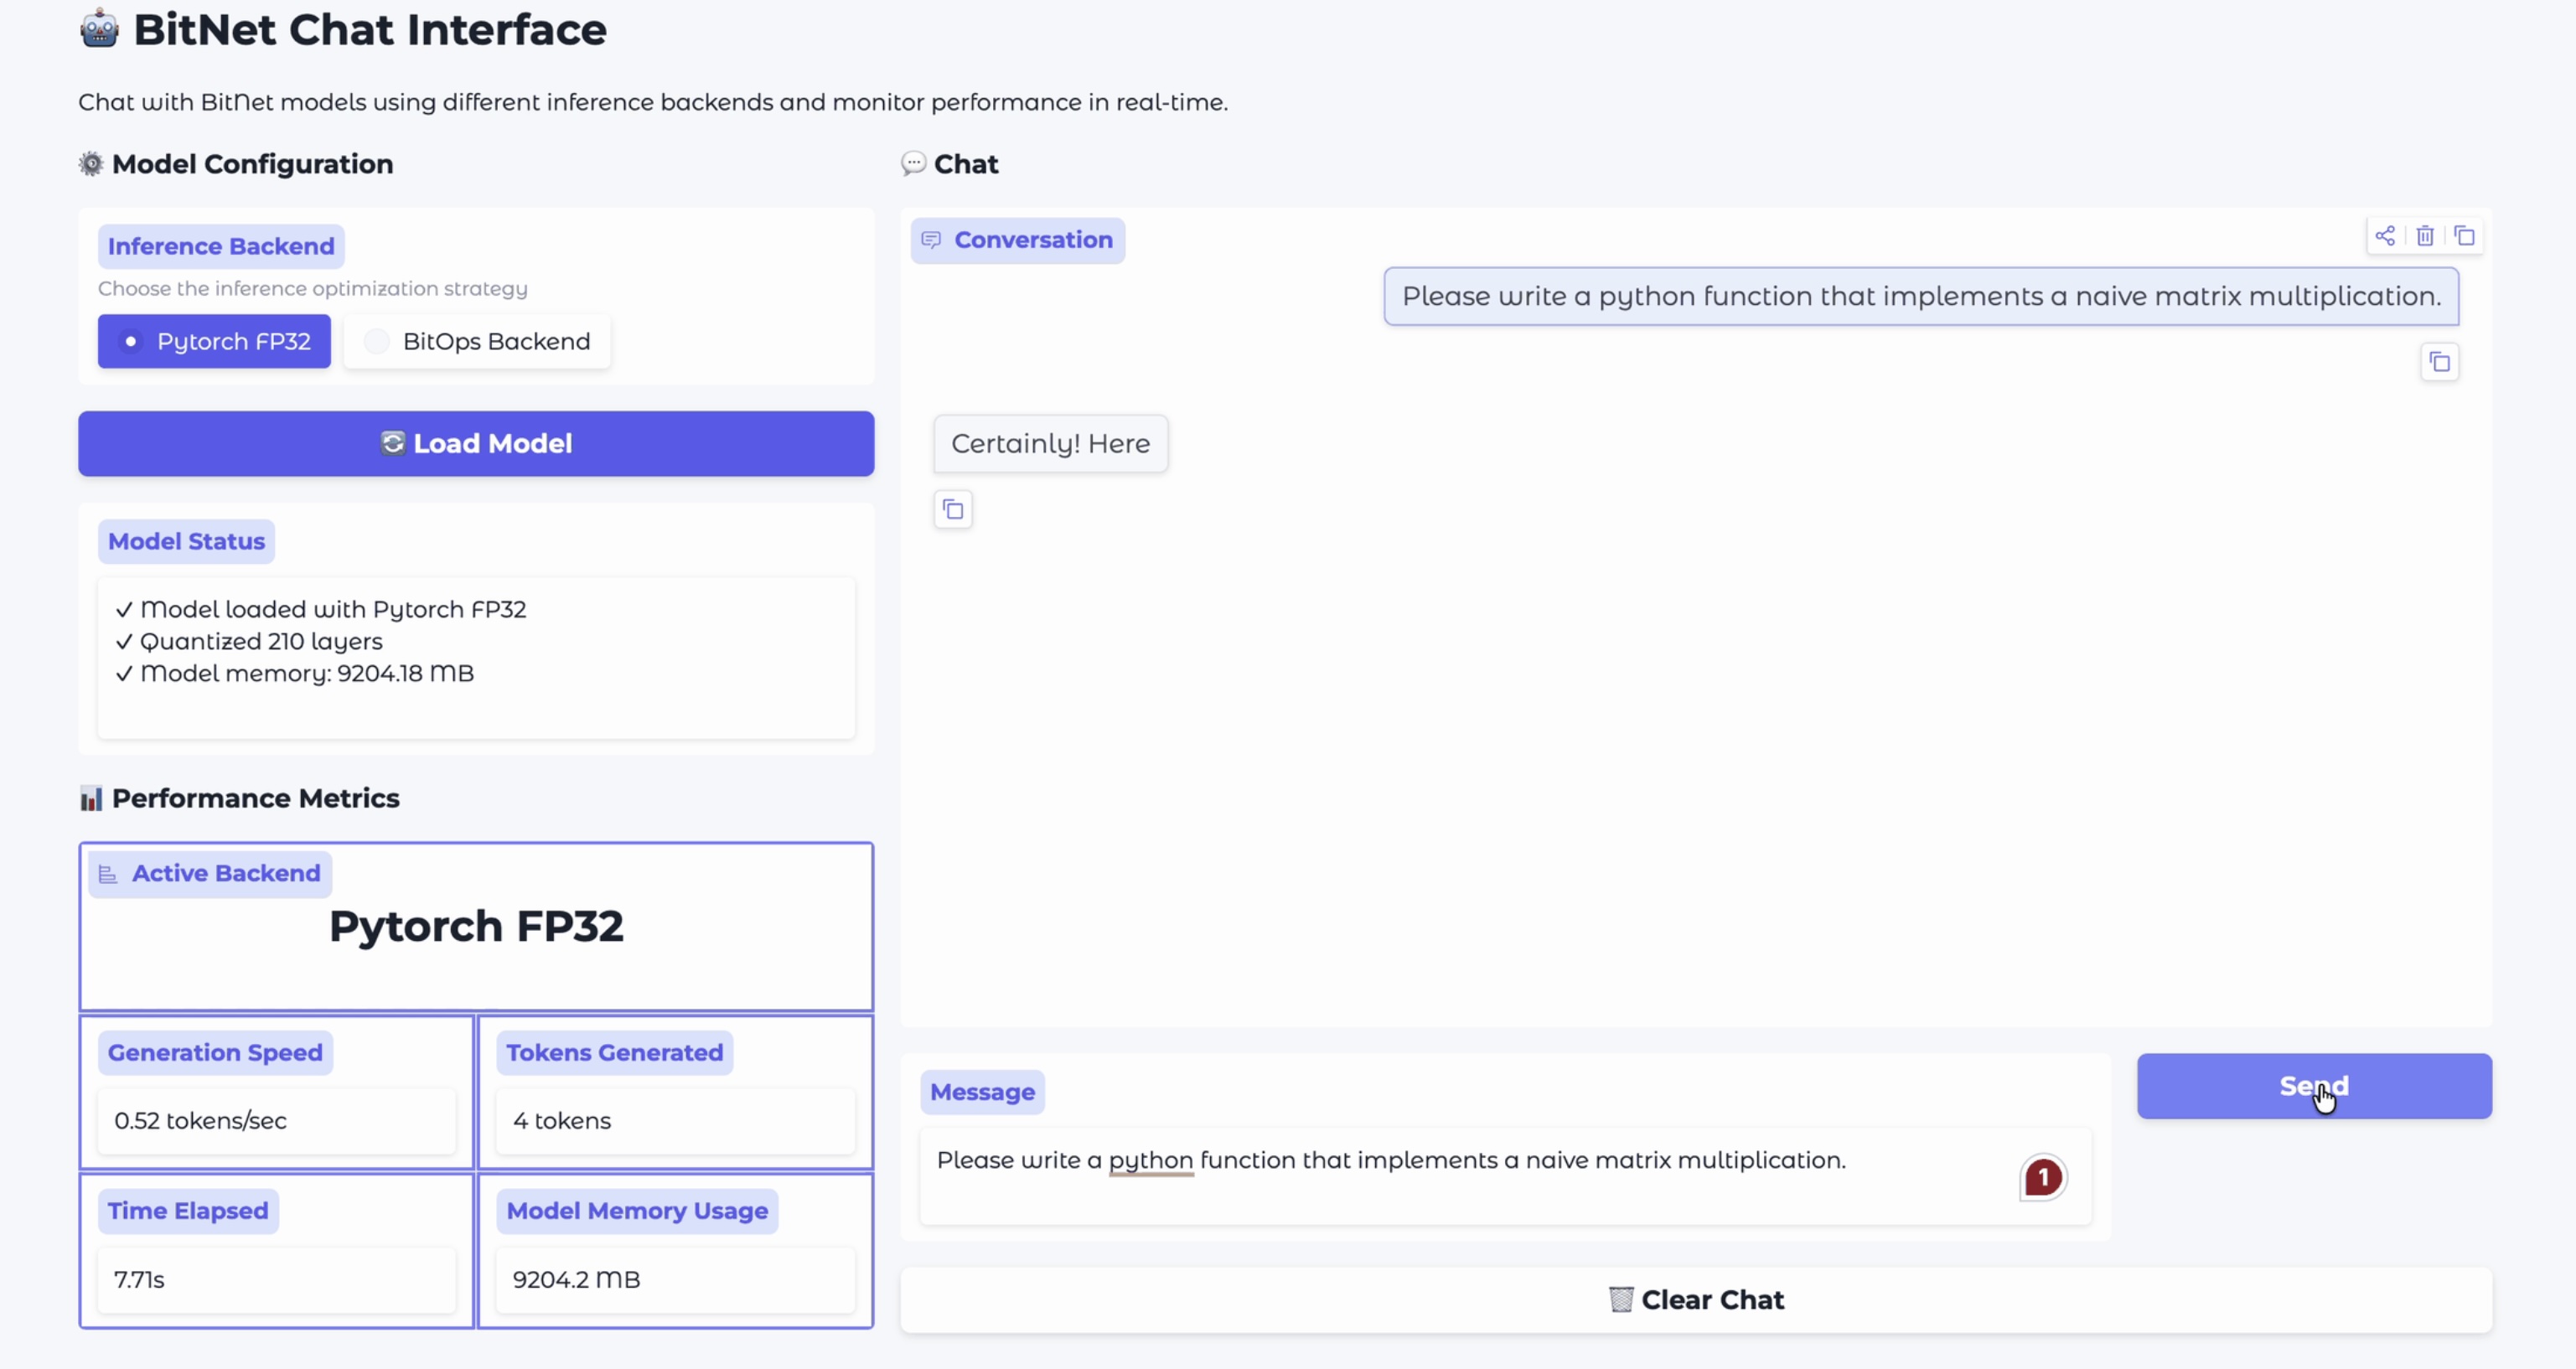Click the Conversation badge label

click(1017, 240)
